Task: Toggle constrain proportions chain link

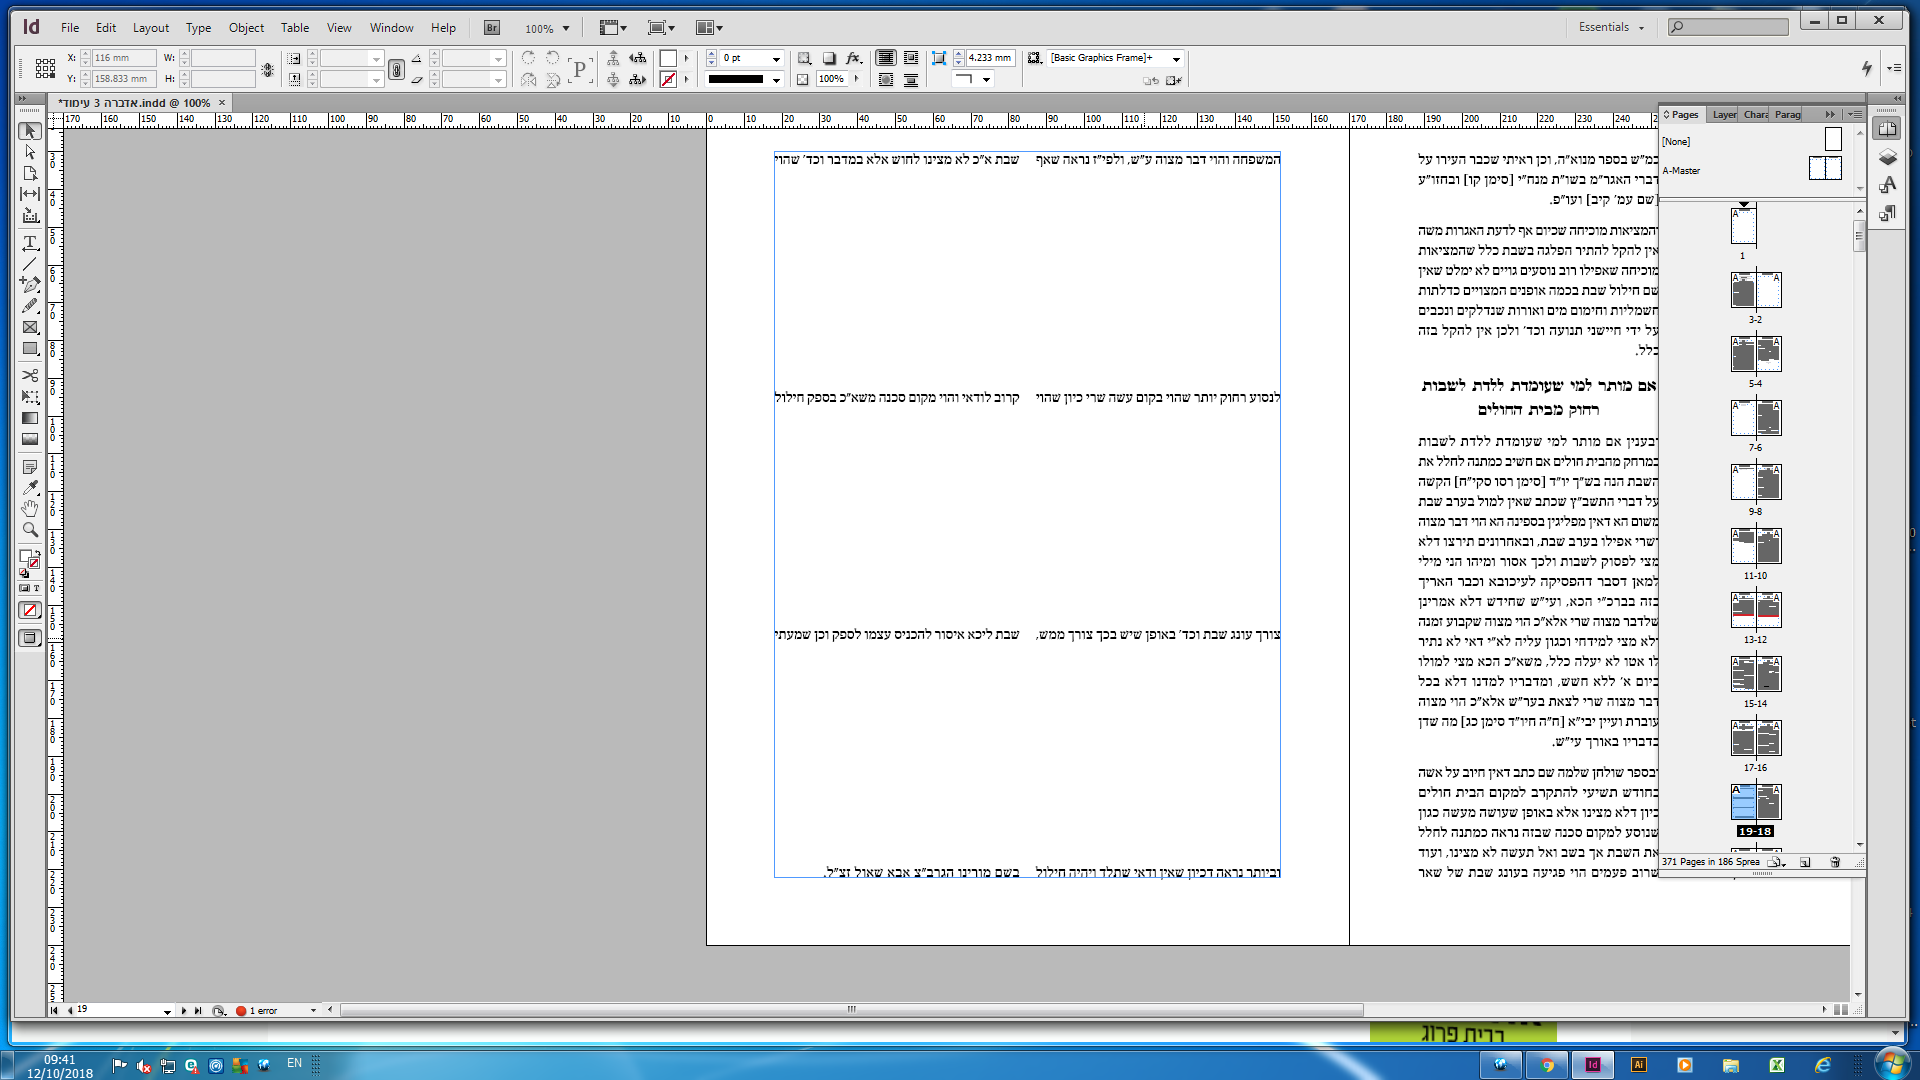Action: (397, 69)
